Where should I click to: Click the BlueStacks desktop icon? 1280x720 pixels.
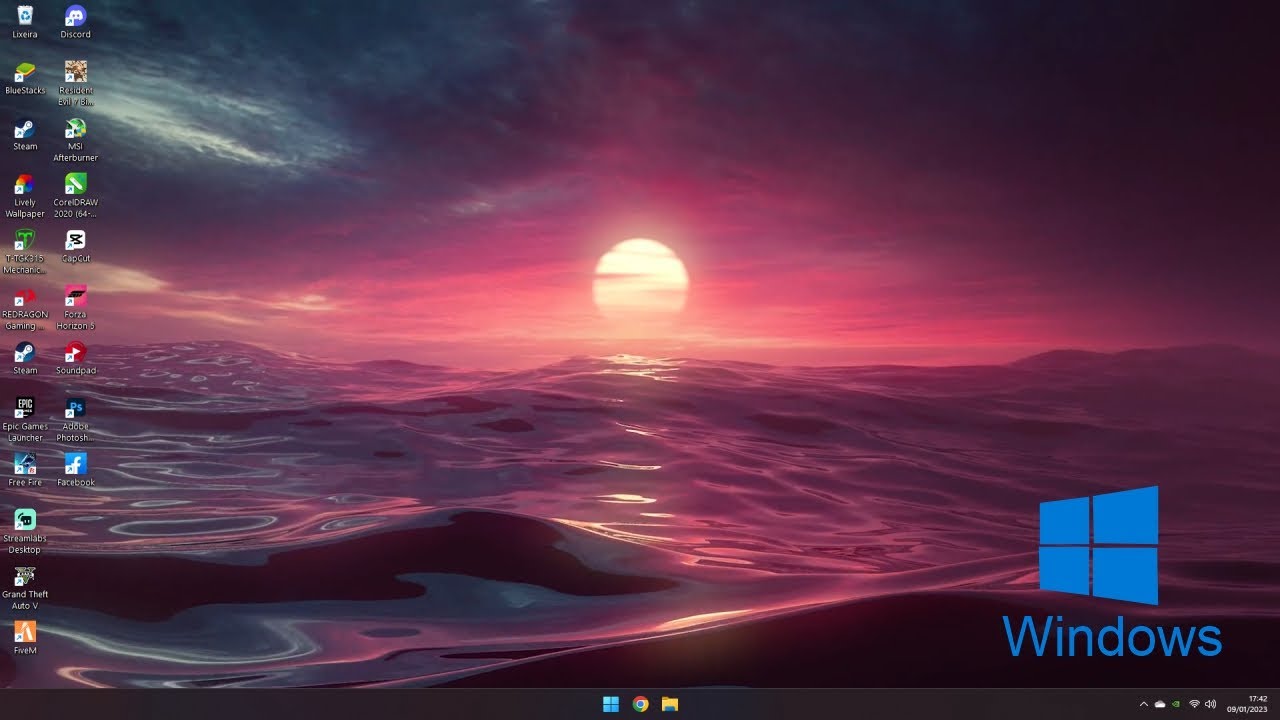(x=25, y=77)
